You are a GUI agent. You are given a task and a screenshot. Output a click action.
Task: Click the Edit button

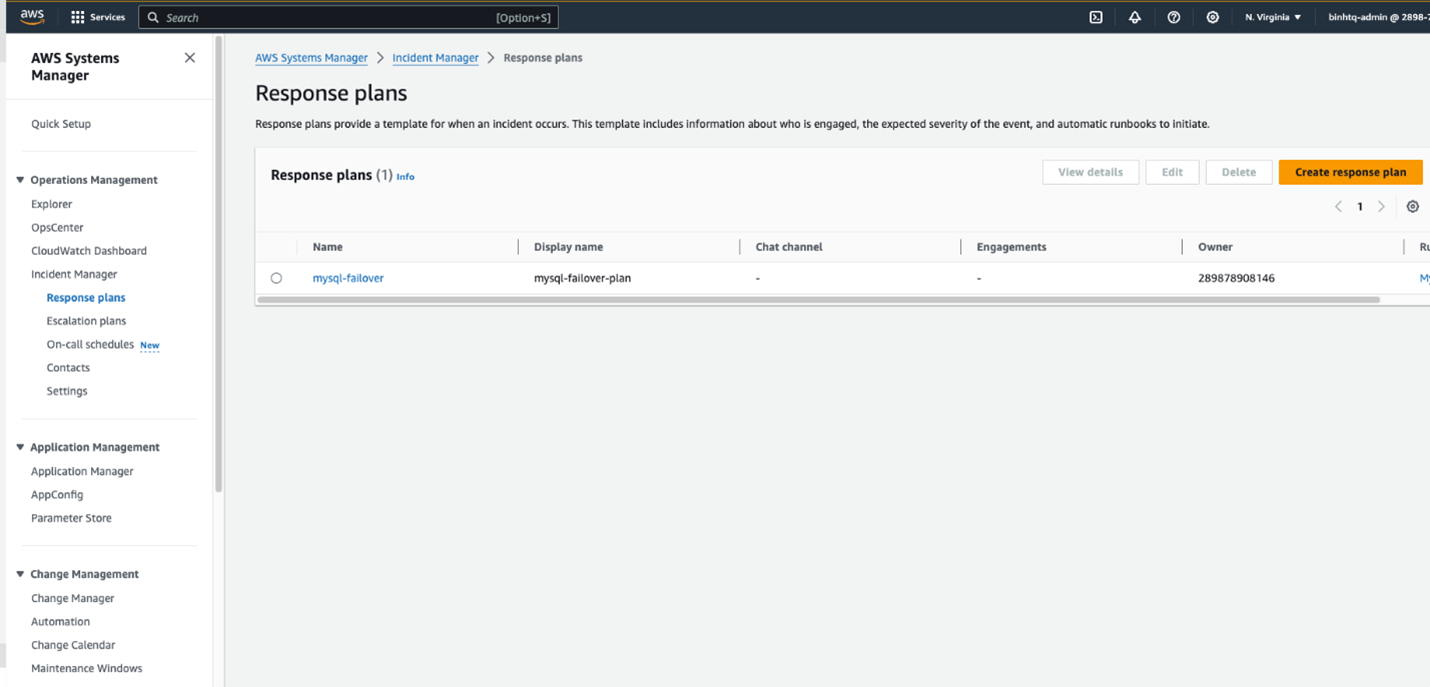click(1172, 172)
